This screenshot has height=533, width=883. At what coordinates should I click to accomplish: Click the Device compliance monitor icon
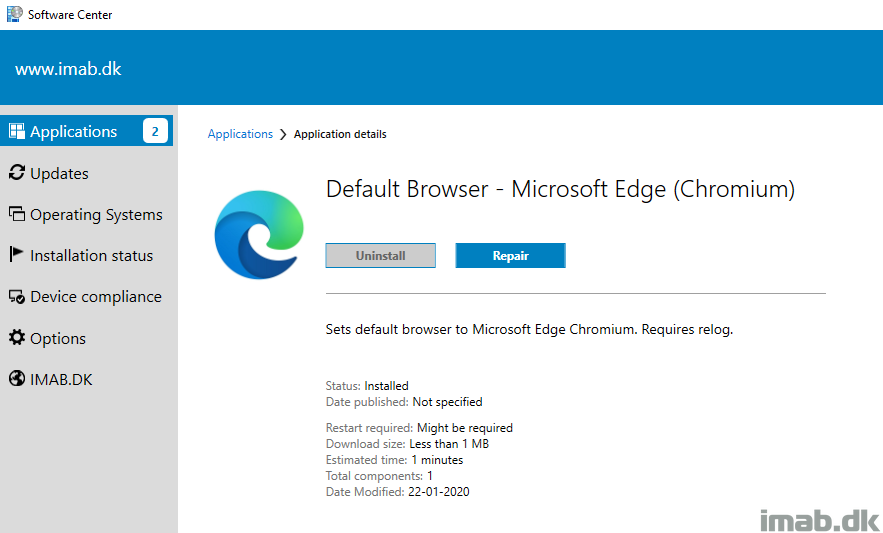(x=16, y=297)
